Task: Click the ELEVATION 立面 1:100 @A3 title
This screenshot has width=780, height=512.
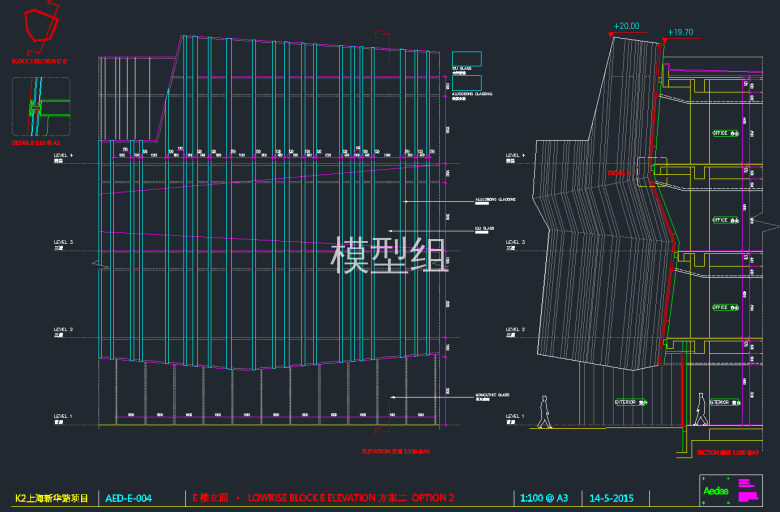Action: point(396,451)
